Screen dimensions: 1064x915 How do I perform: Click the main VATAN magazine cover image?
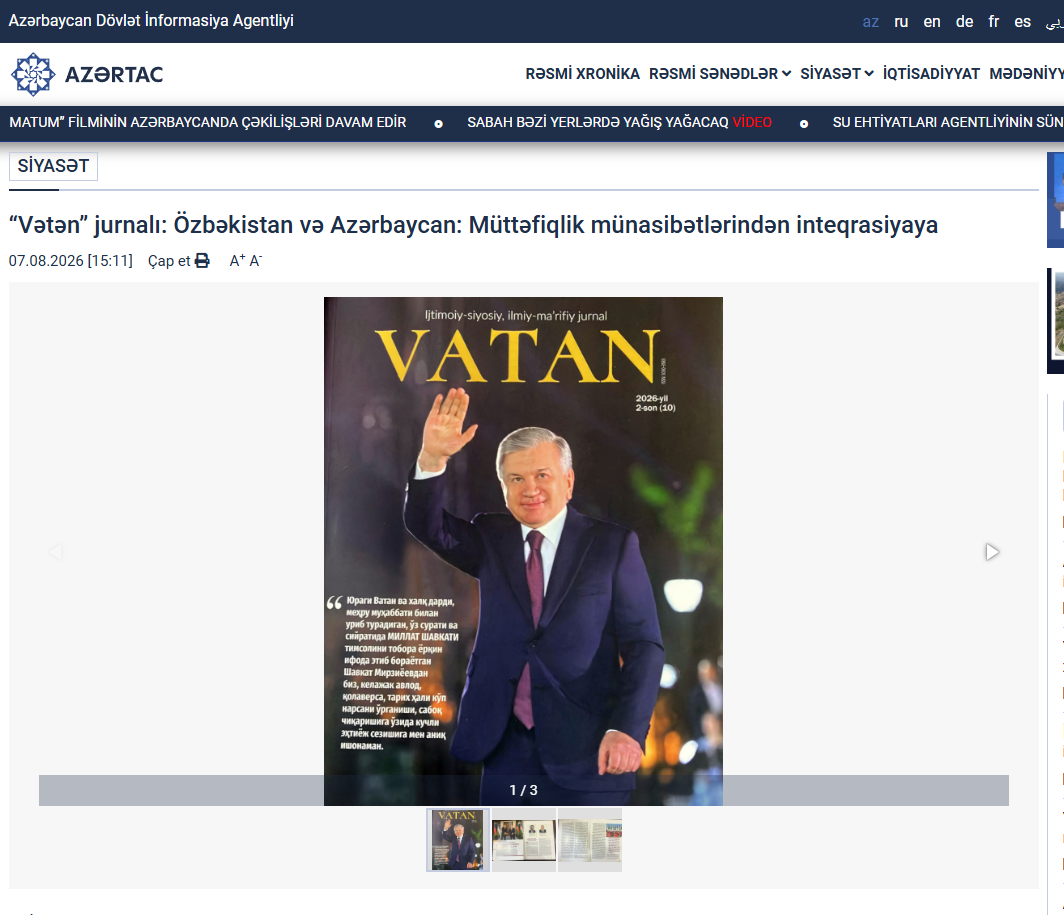[523, 551]
